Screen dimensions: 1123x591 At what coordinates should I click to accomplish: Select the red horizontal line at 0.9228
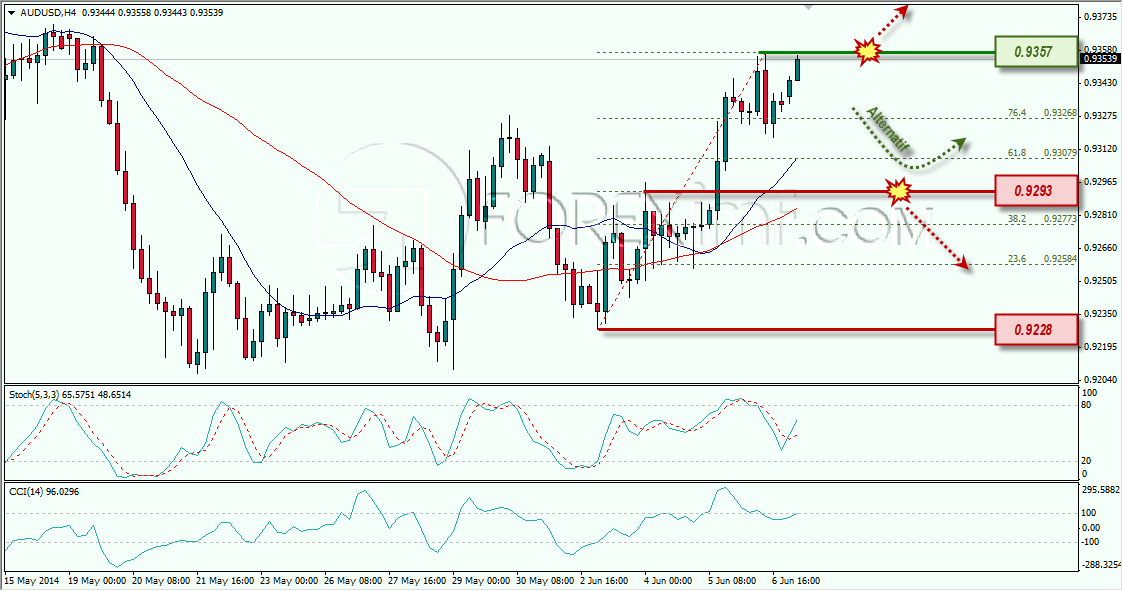pyautogui.click(x=796, y=330)
